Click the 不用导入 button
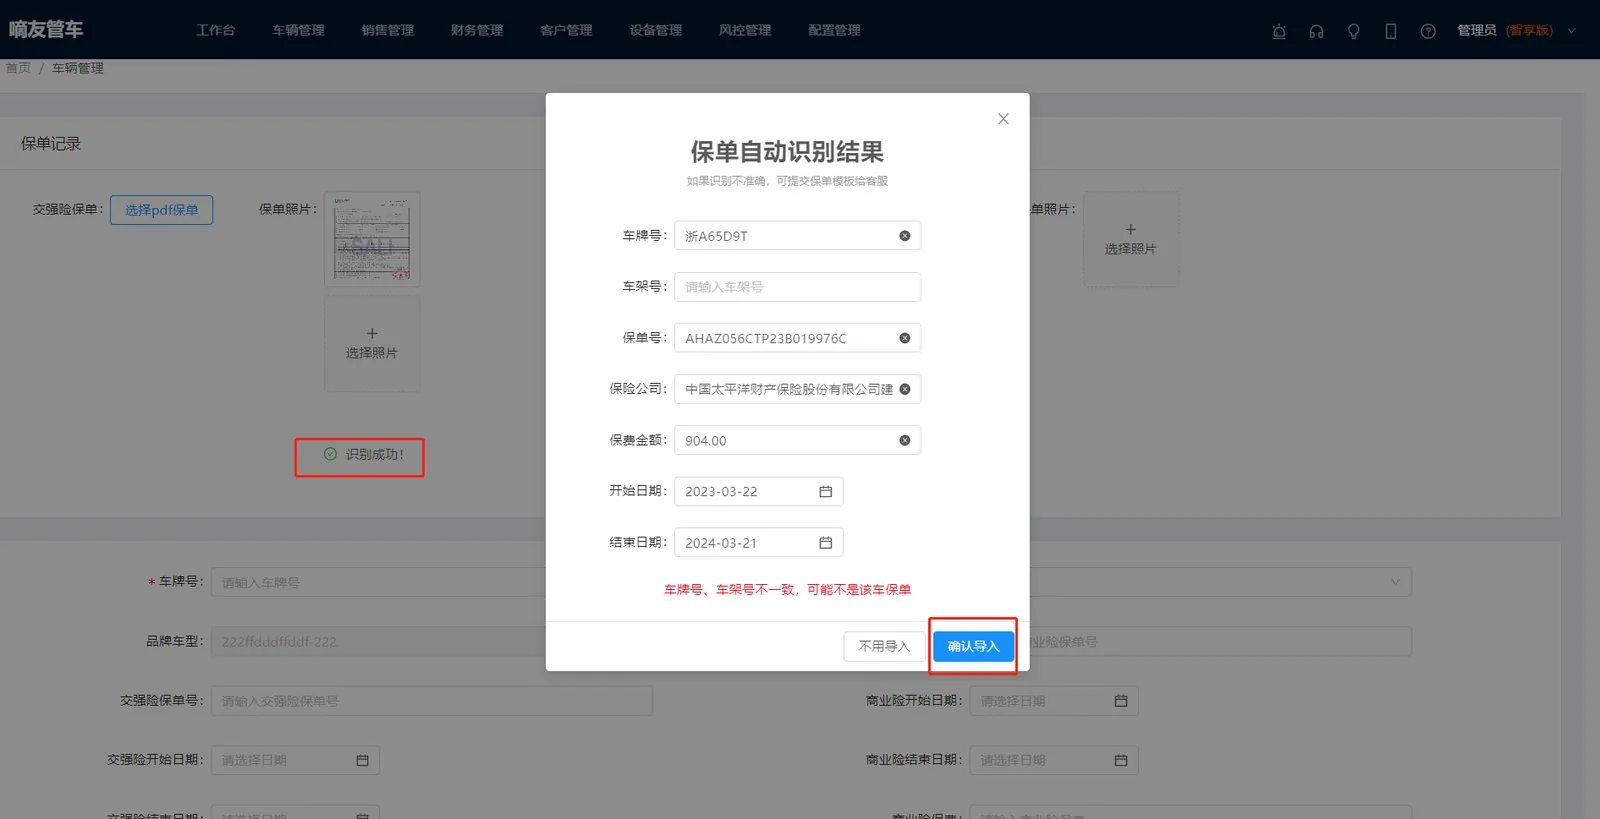This screenshot has height=819, width=1600. pos(884,646)
